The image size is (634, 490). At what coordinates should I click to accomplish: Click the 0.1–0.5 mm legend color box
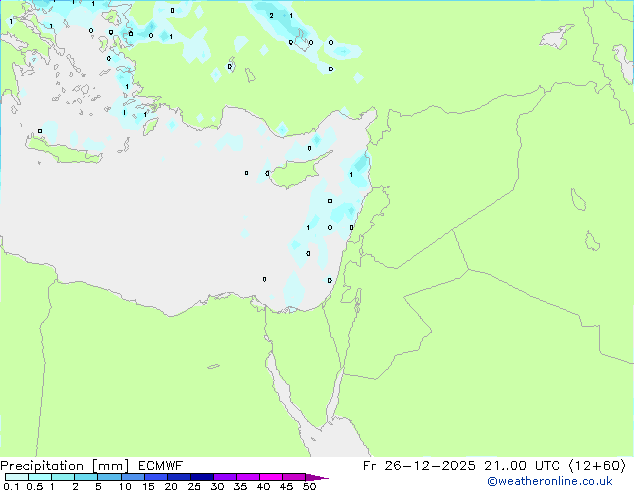[17, 477]
